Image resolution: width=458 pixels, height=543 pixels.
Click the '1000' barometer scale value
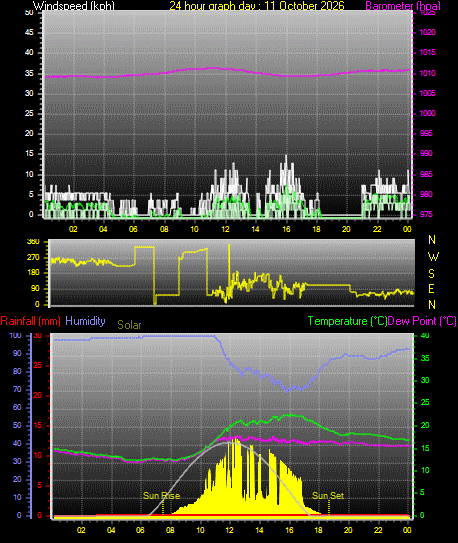[x=428, y=113]
